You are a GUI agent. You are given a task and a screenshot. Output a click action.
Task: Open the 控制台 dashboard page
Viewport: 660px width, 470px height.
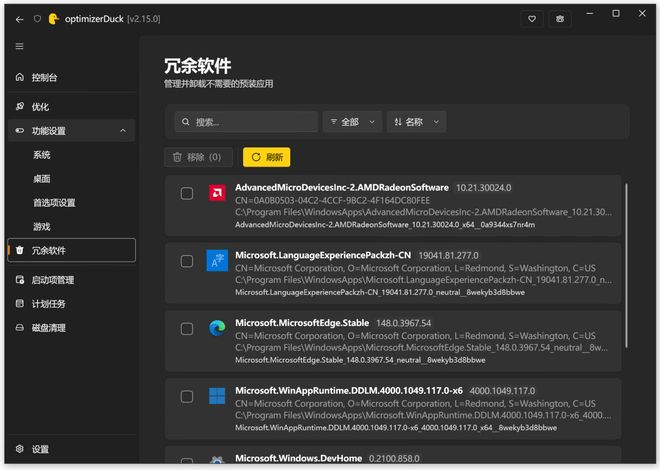pos(72,77)
